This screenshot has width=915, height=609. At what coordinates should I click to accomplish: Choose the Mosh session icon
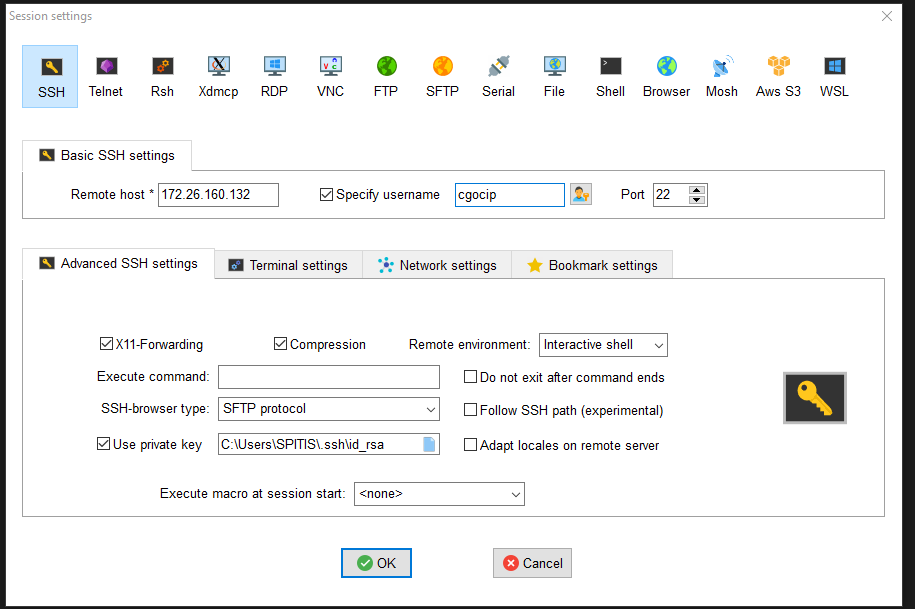coord(721,76)
